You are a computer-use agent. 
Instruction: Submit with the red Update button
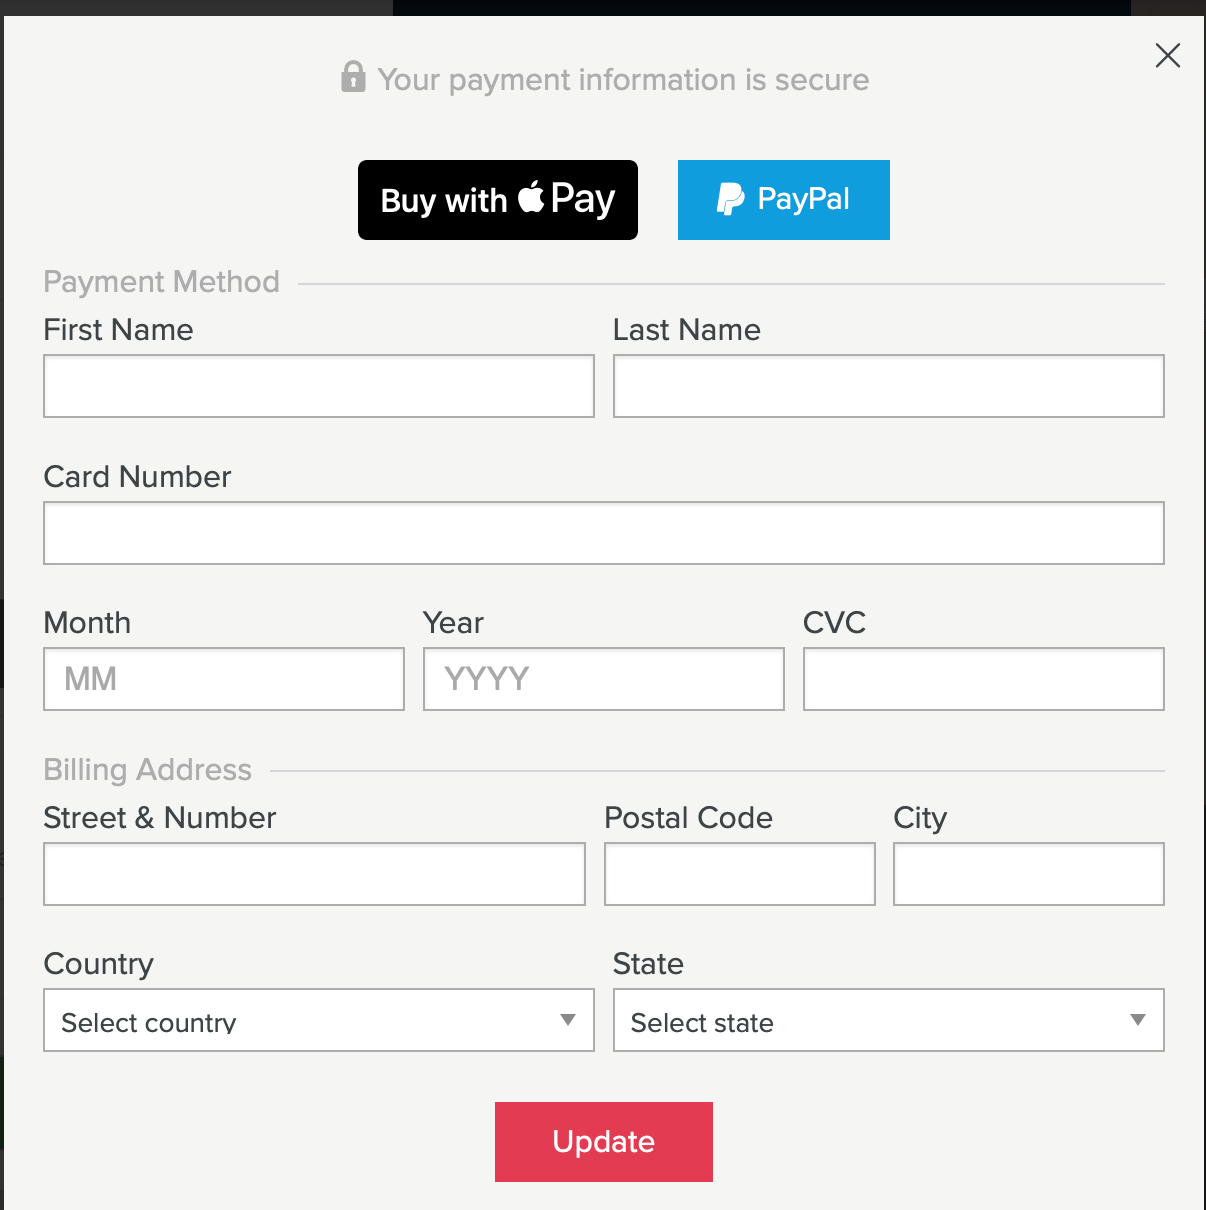[x=604, y=1142]
